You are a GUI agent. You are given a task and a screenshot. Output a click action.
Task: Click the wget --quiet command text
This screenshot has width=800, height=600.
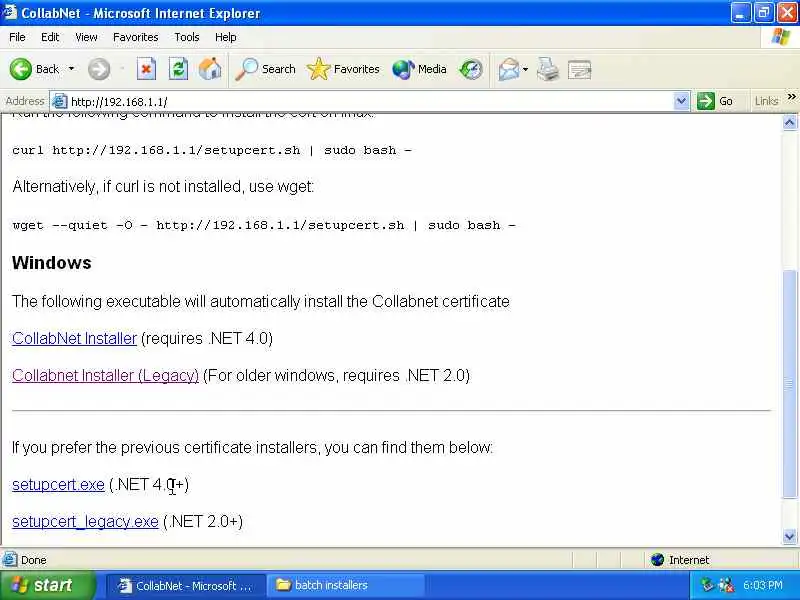tap(264, 225)
